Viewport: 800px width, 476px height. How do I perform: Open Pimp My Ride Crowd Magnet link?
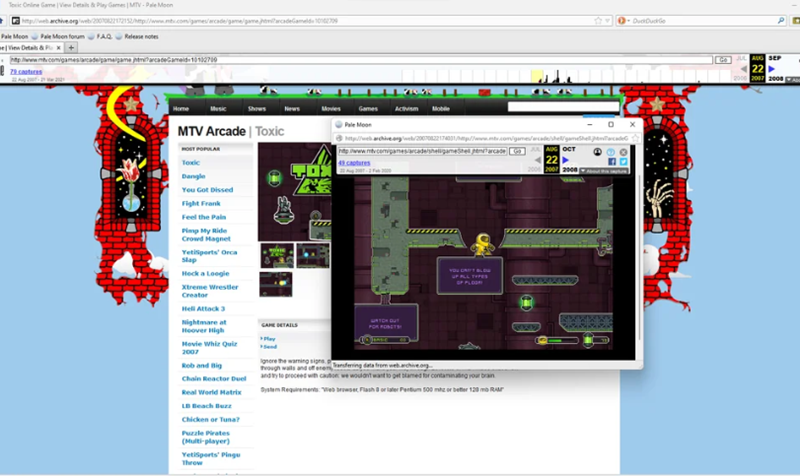[206, 235]
